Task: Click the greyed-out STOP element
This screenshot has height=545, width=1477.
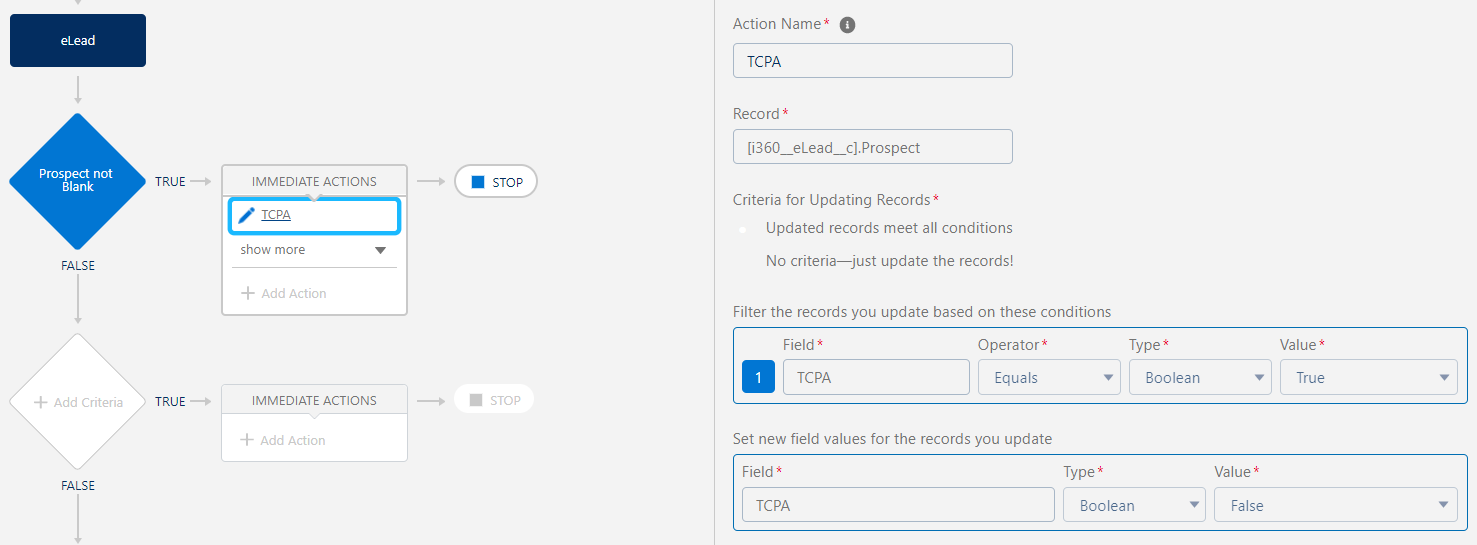Action: (494, 400)
